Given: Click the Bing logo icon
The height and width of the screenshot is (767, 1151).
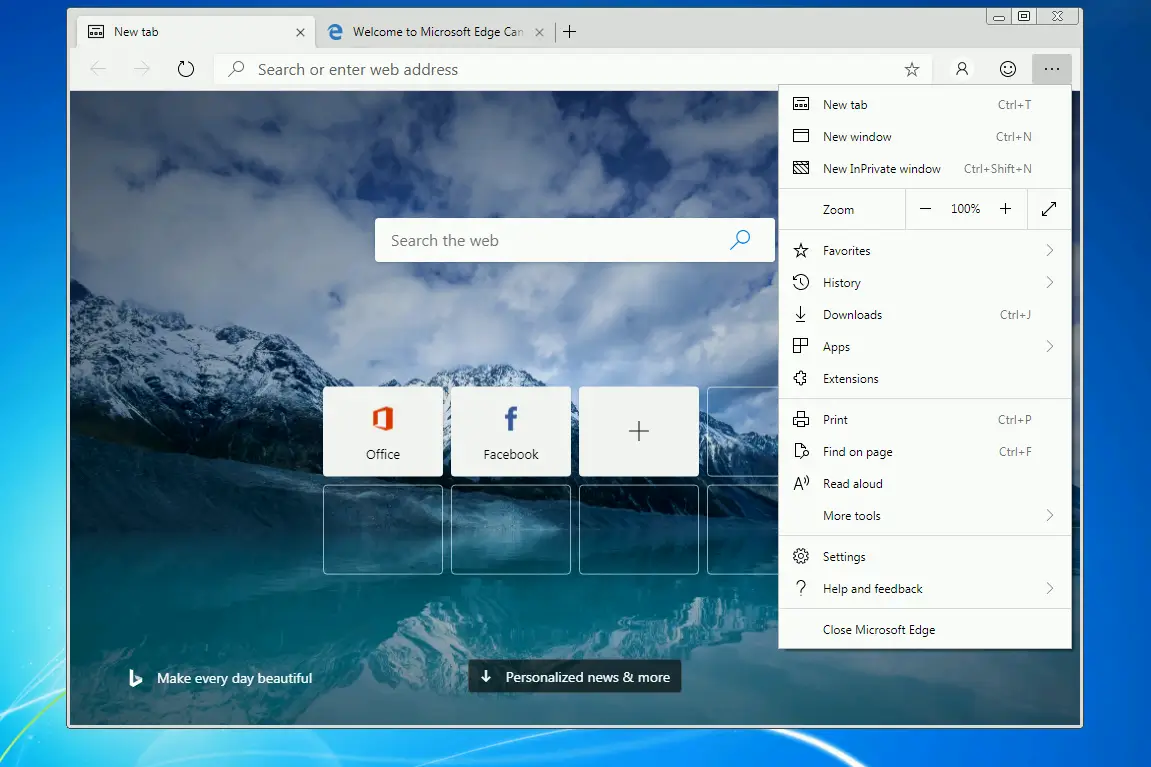Looking at the screenshot, I should (135, 678).
